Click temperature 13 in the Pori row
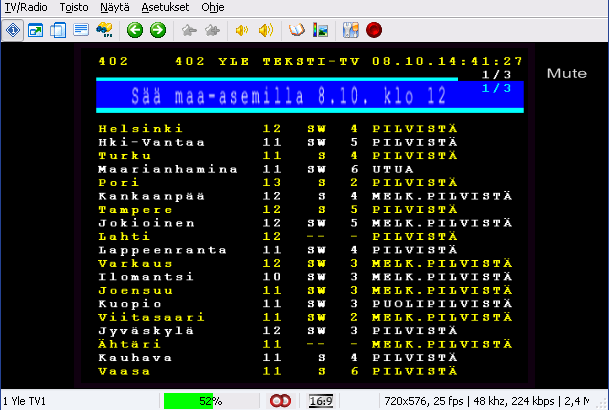Image resolution: width=610 pixels, height=412 pixels. point(272,182)
